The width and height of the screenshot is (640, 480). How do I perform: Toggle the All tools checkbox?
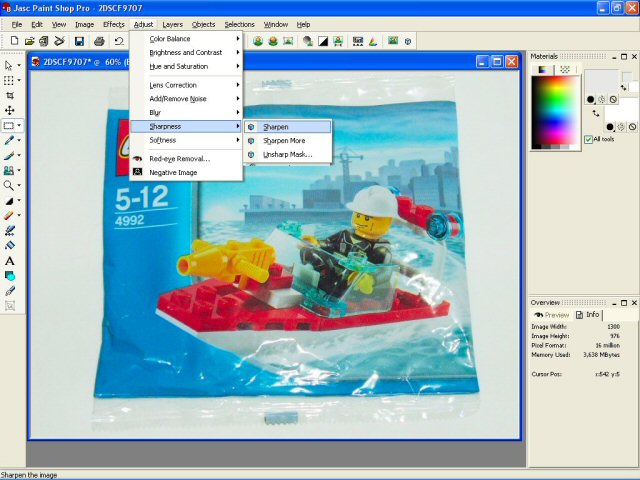tap(588, 139)
